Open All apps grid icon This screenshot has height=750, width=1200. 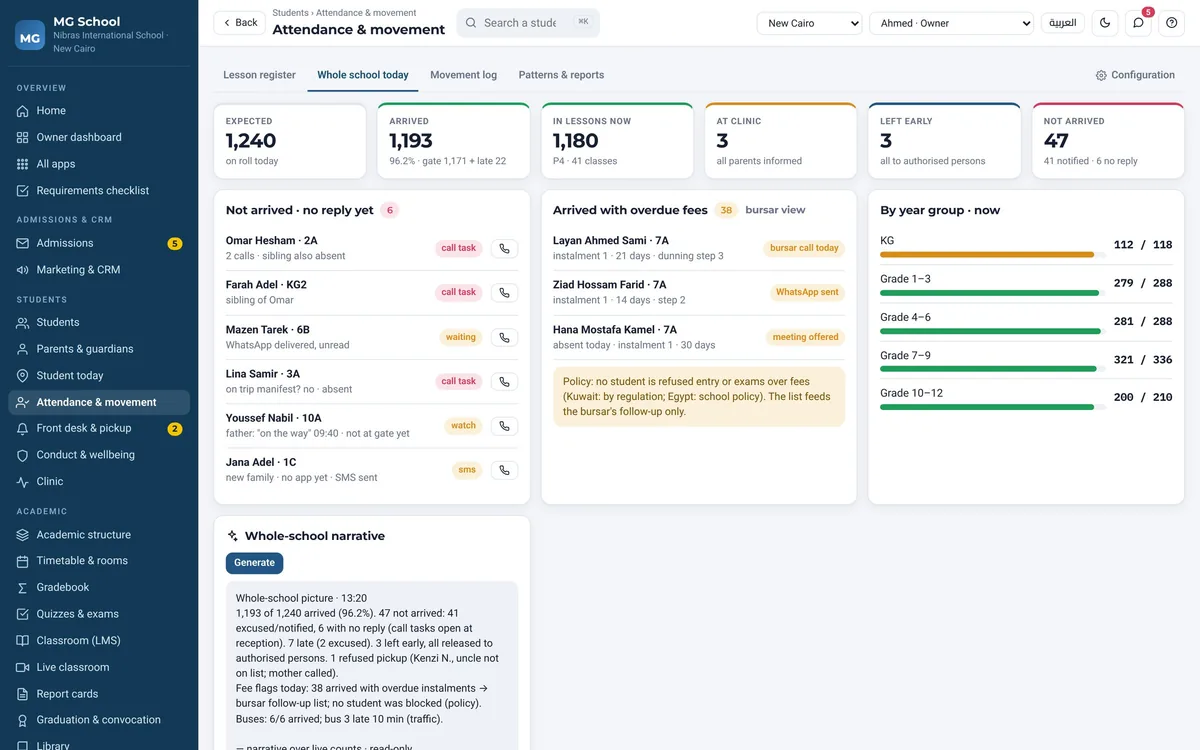pyautogui.click(x=23, y=164)
